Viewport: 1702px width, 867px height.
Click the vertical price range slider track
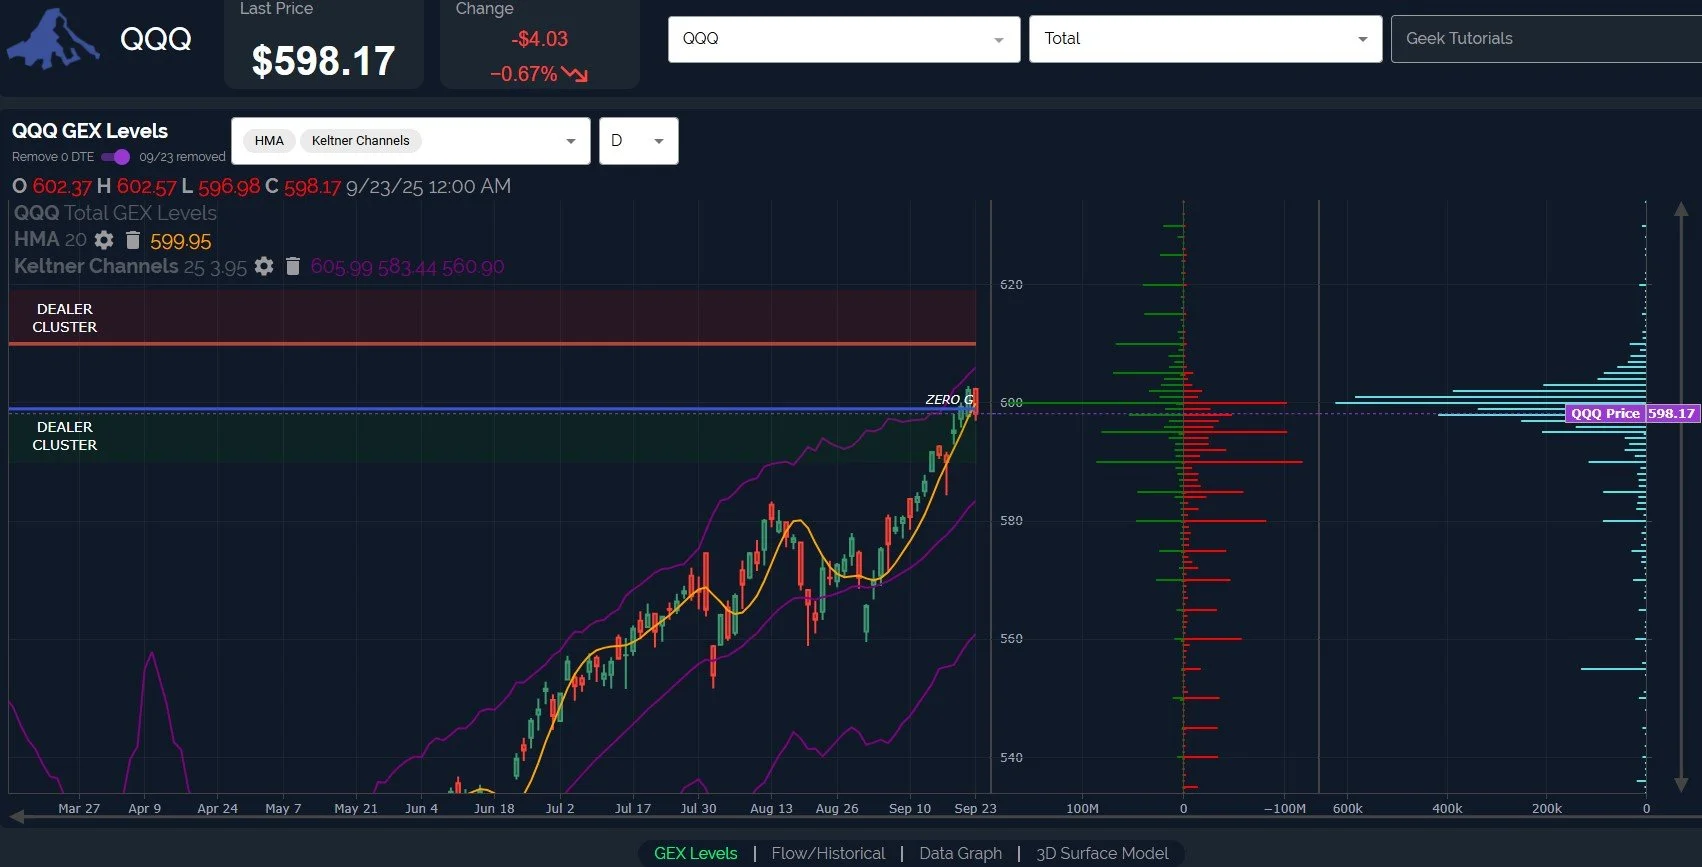click(1681, 497)
